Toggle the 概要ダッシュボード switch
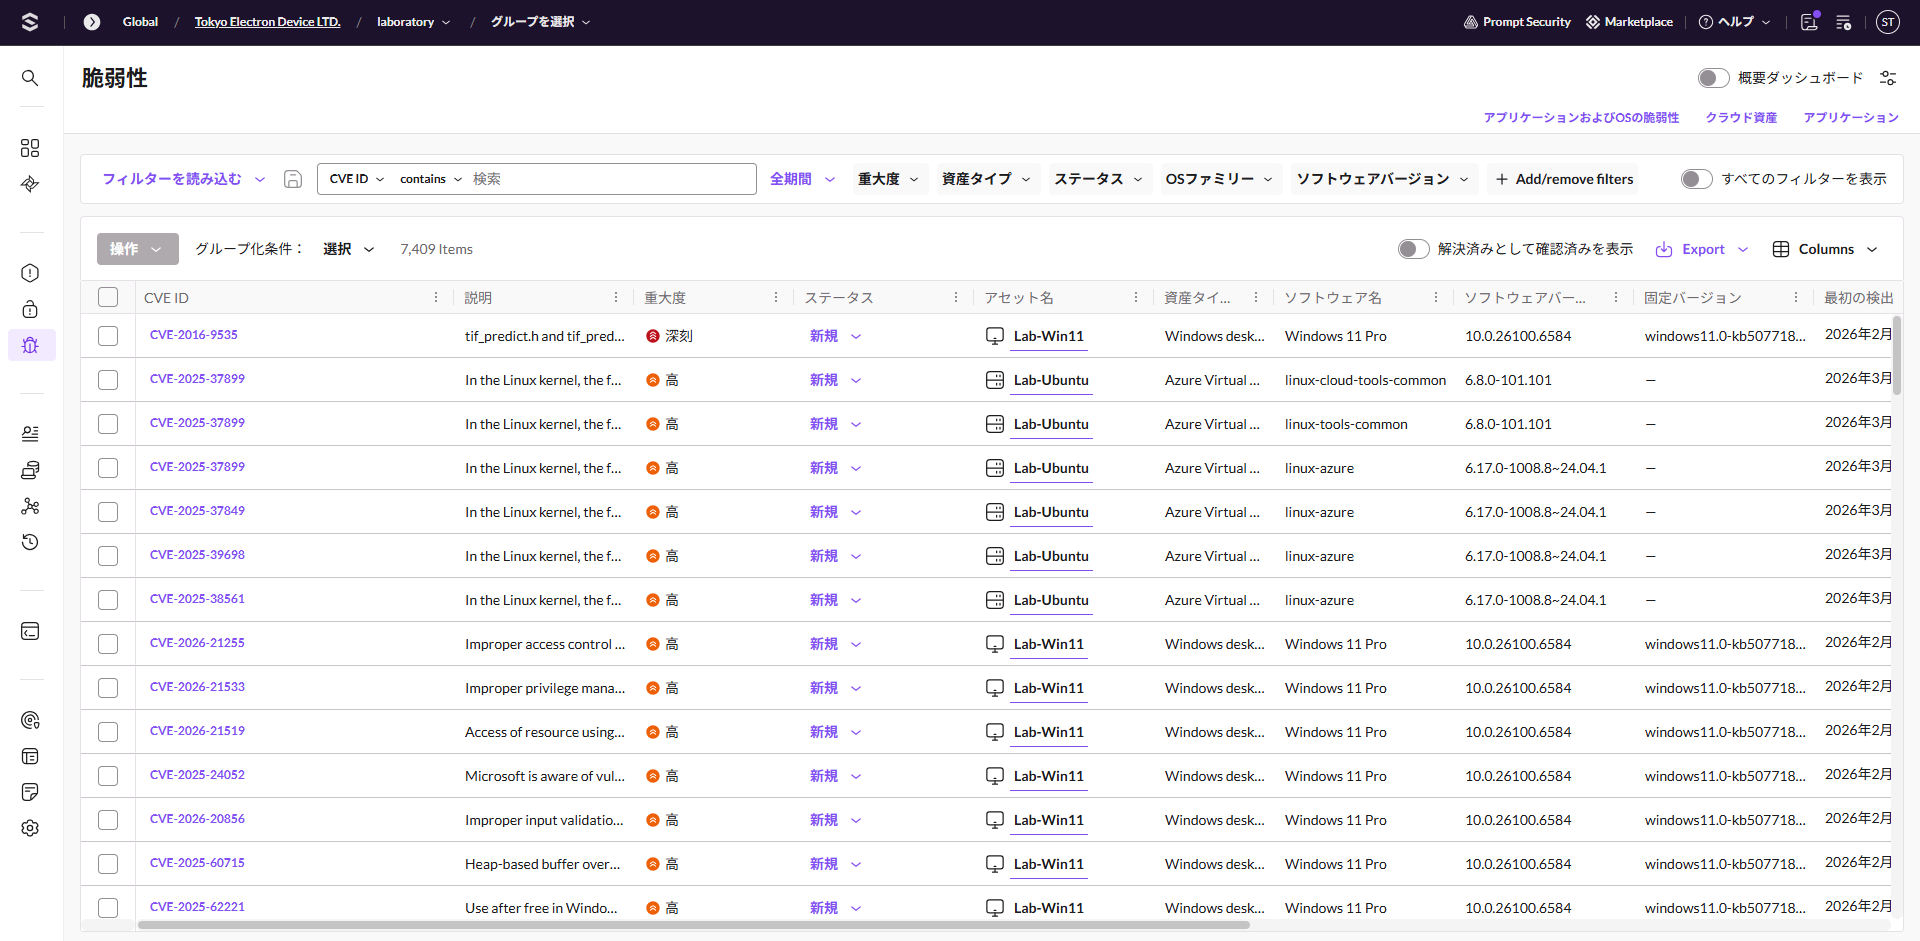 [x=1713, y=78]
